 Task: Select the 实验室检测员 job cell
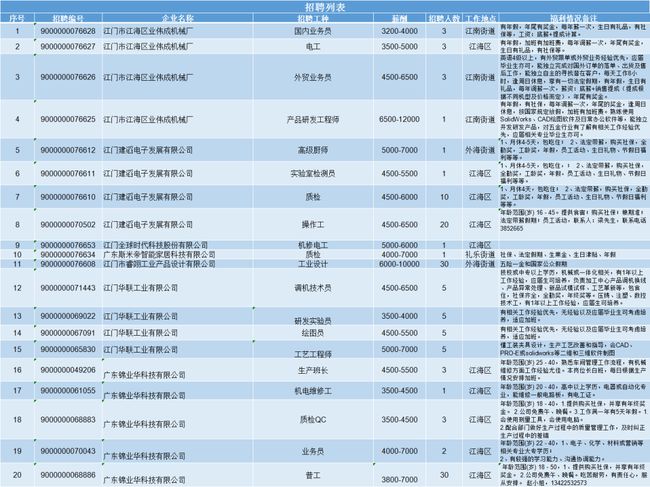(313, 173)
